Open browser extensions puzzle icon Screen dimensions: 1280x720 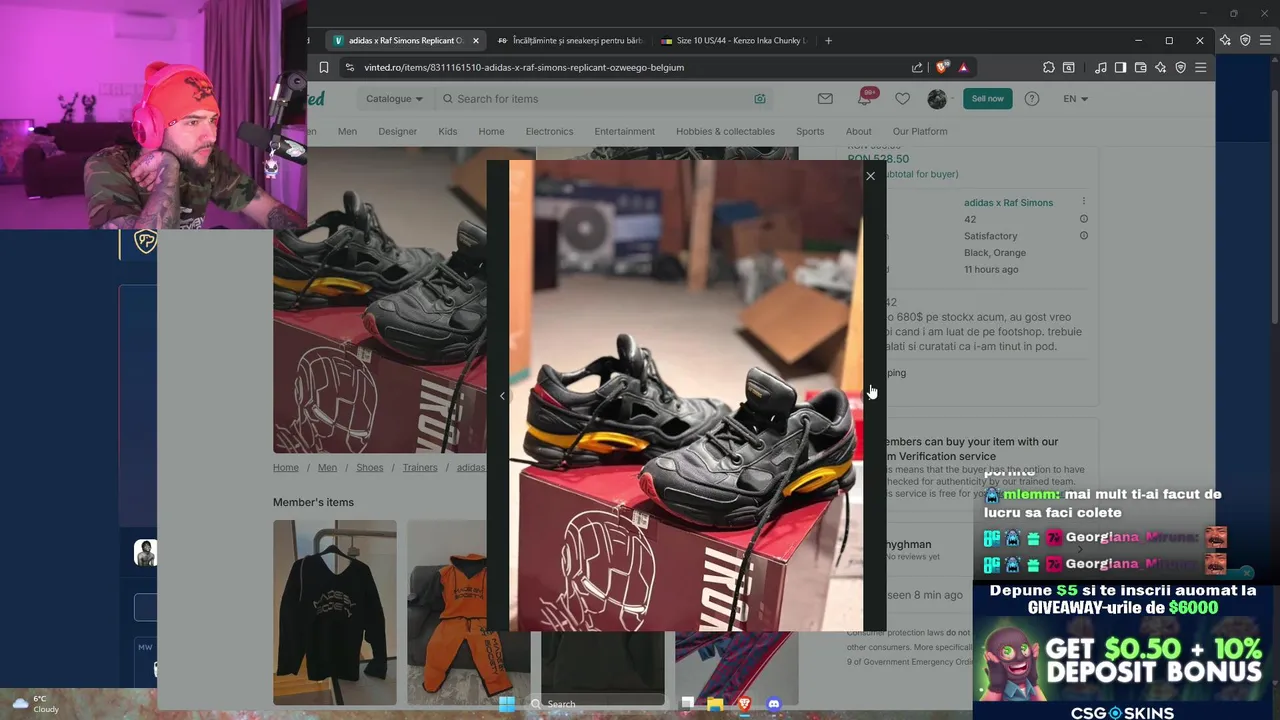tap(1048, 67)
